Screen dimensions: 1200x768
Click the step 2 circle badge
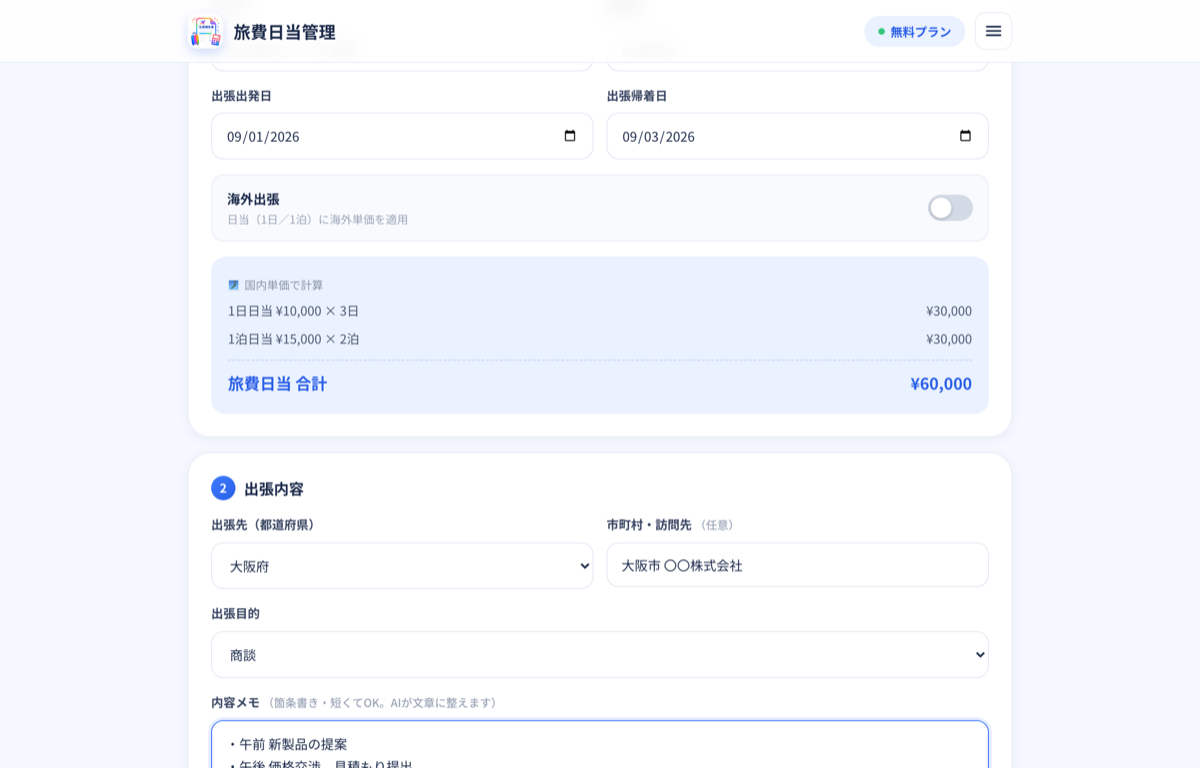coord(223,488)
